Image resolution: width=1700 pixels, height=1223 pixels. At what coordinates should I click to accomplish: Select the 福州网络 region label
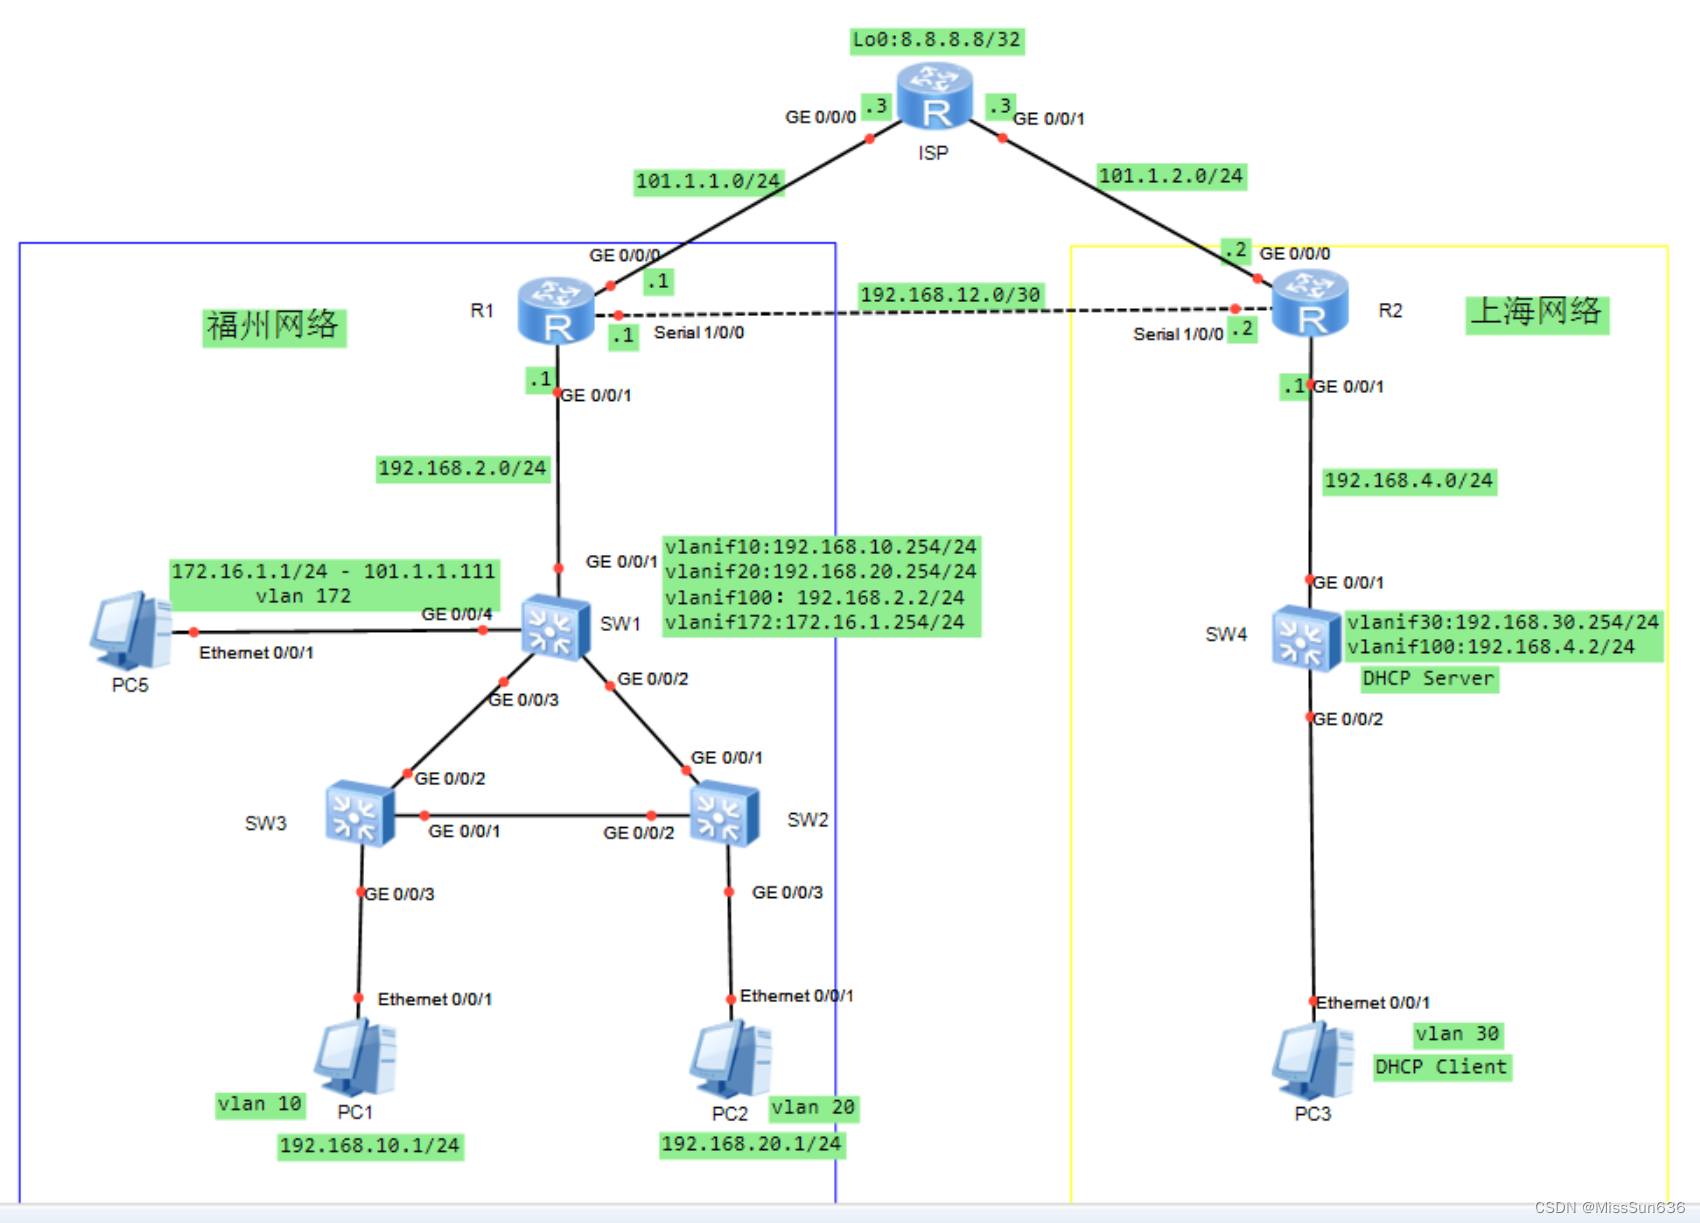pyautogui.click(x=274, y=326)
